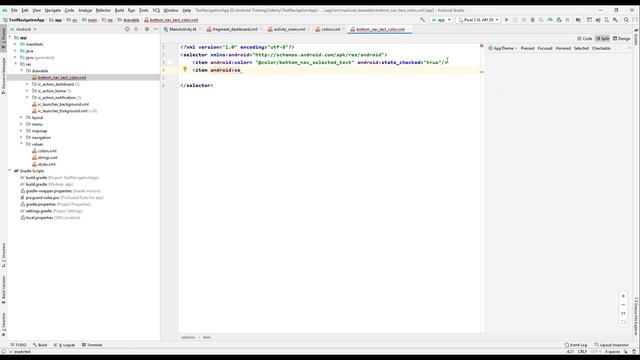
Task: Expand the layout folder
Action: [21, 118]
